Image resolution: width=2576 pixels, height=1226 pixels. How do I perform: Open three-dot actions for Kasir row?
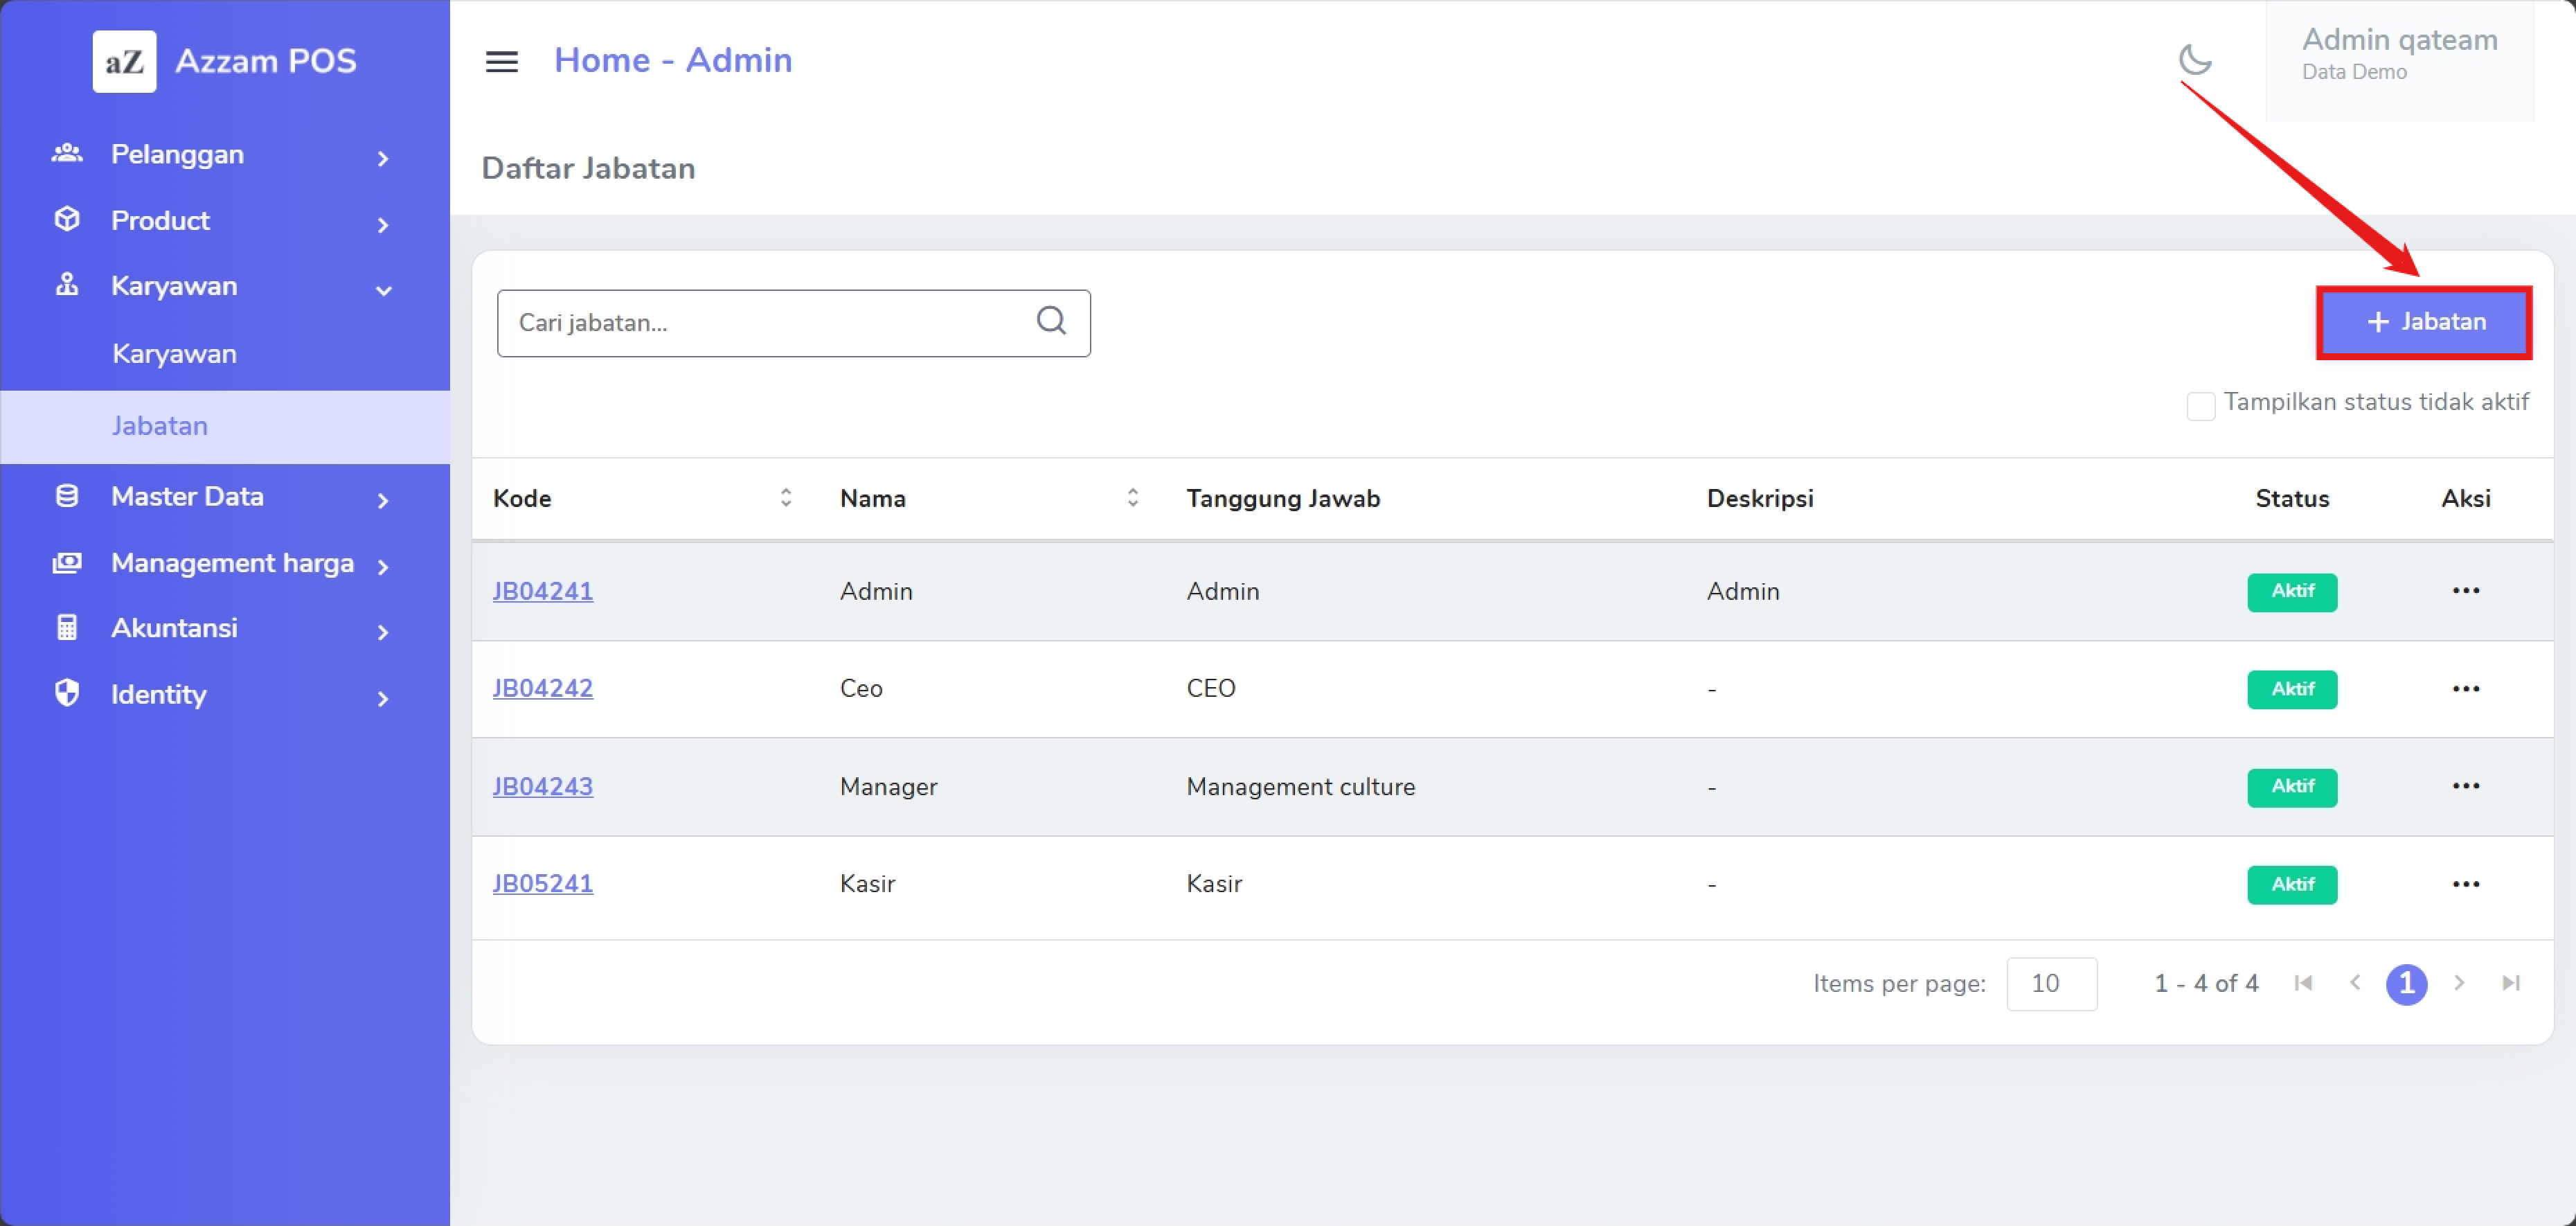coord(2465,884)
